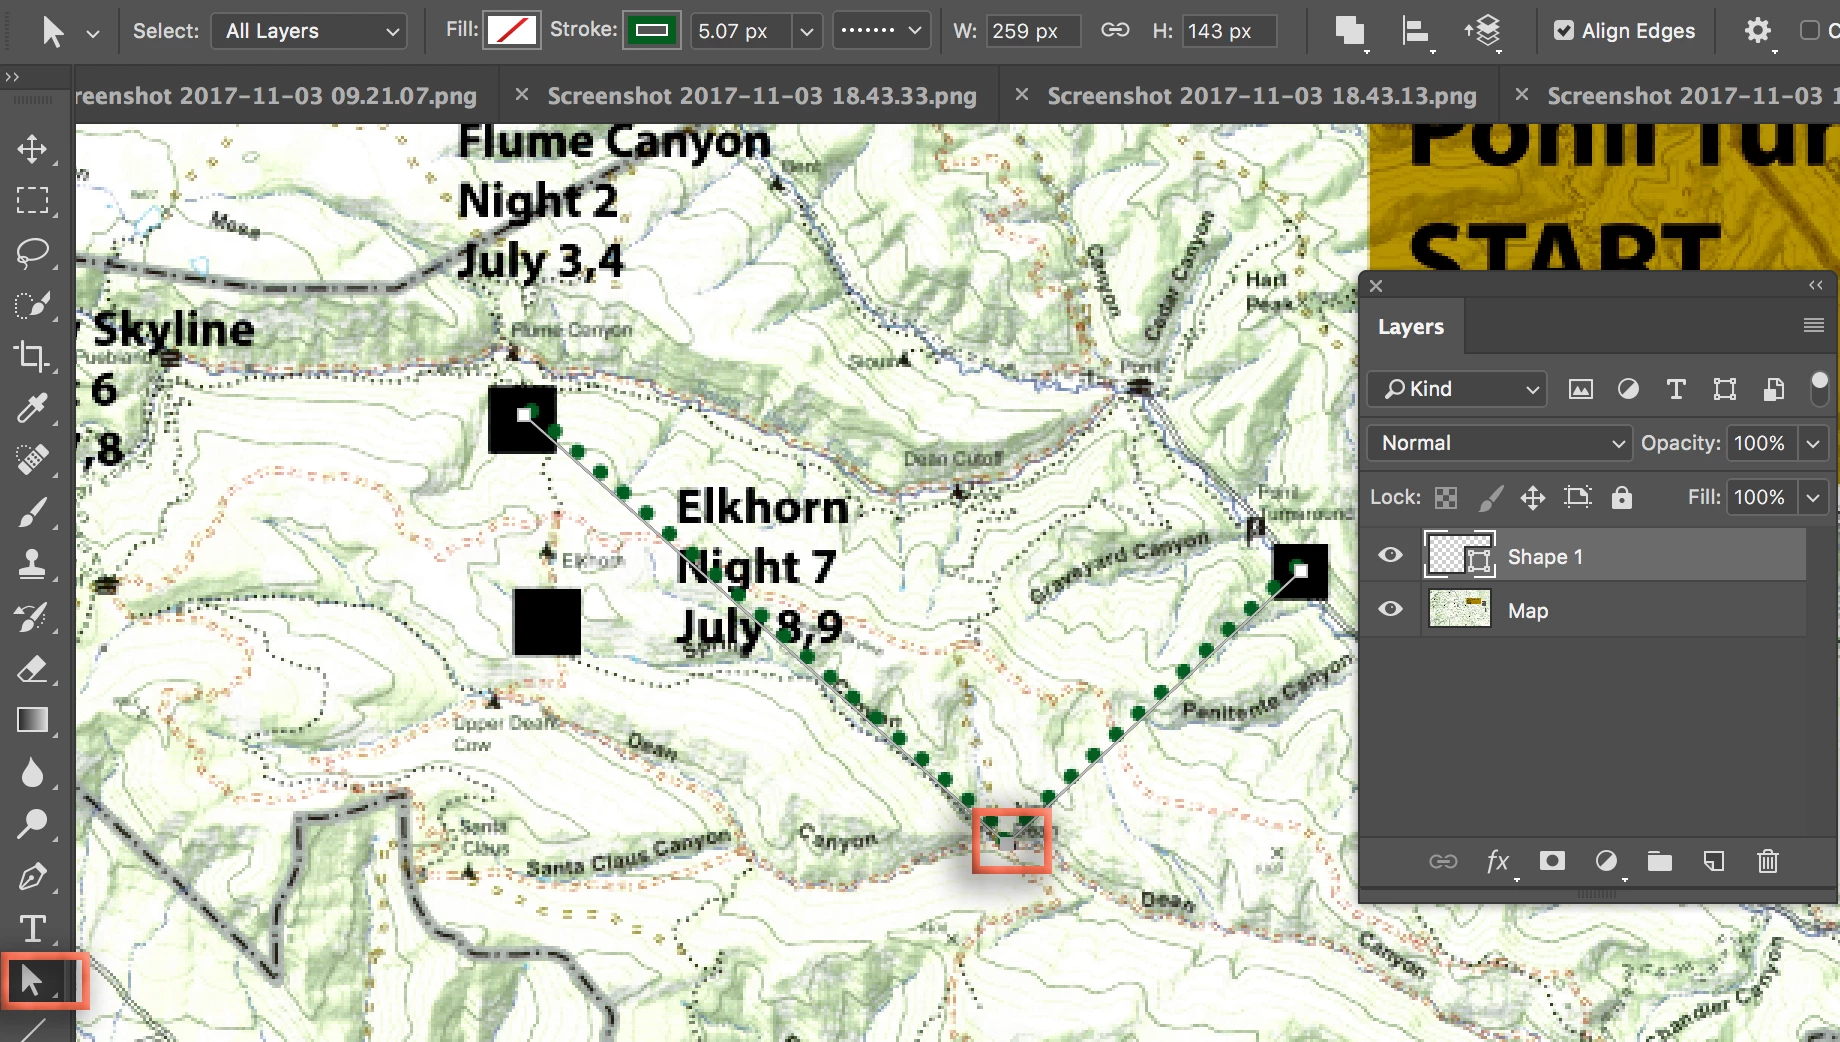Toggle the Align Edges checkbox
The image size is (1840, 1042).
coord(1564,31)
